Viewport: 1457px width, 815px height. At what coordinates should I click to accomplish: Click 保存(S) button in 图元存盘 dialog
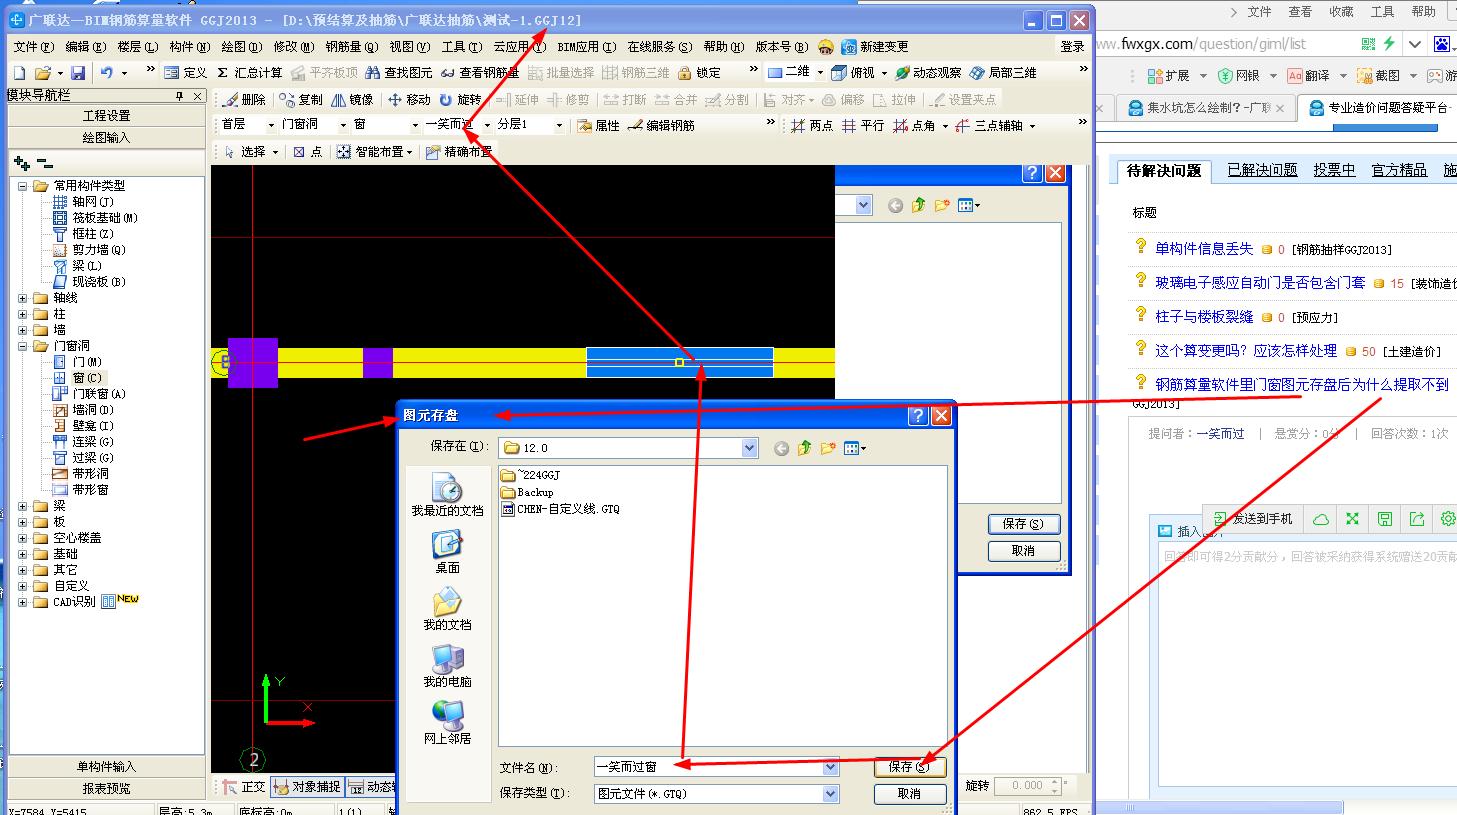[909, 767]
